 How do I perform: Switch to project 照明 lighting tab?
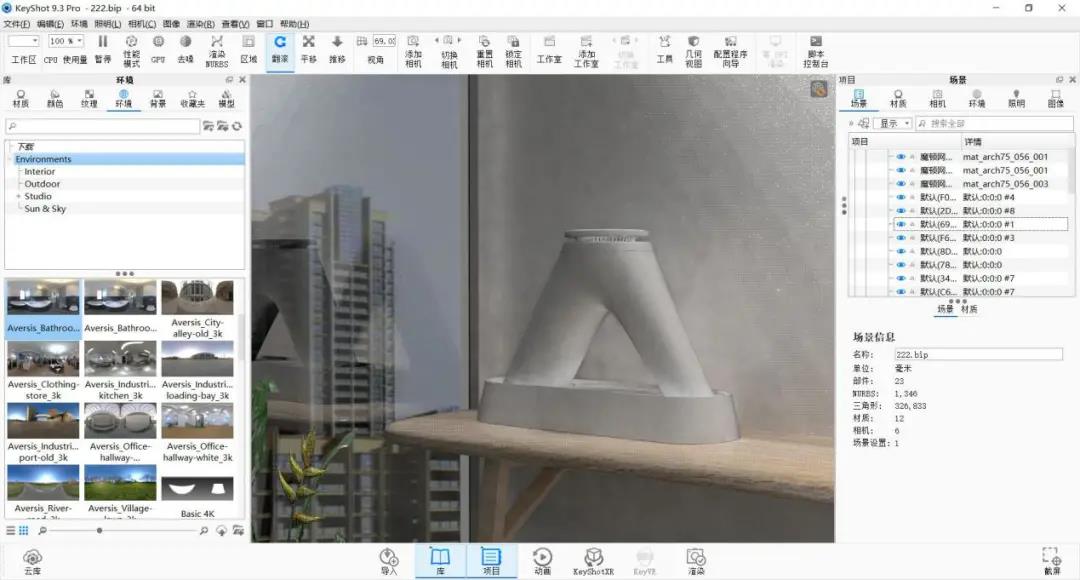pyautogui.click(x=1017, y=99)
